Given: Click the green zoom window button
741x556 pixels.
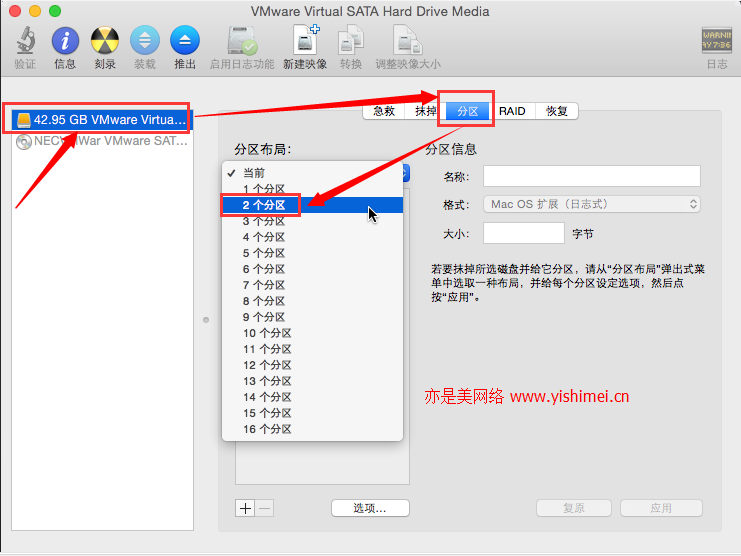Looking at the screenshot, I should coord(55,11).
